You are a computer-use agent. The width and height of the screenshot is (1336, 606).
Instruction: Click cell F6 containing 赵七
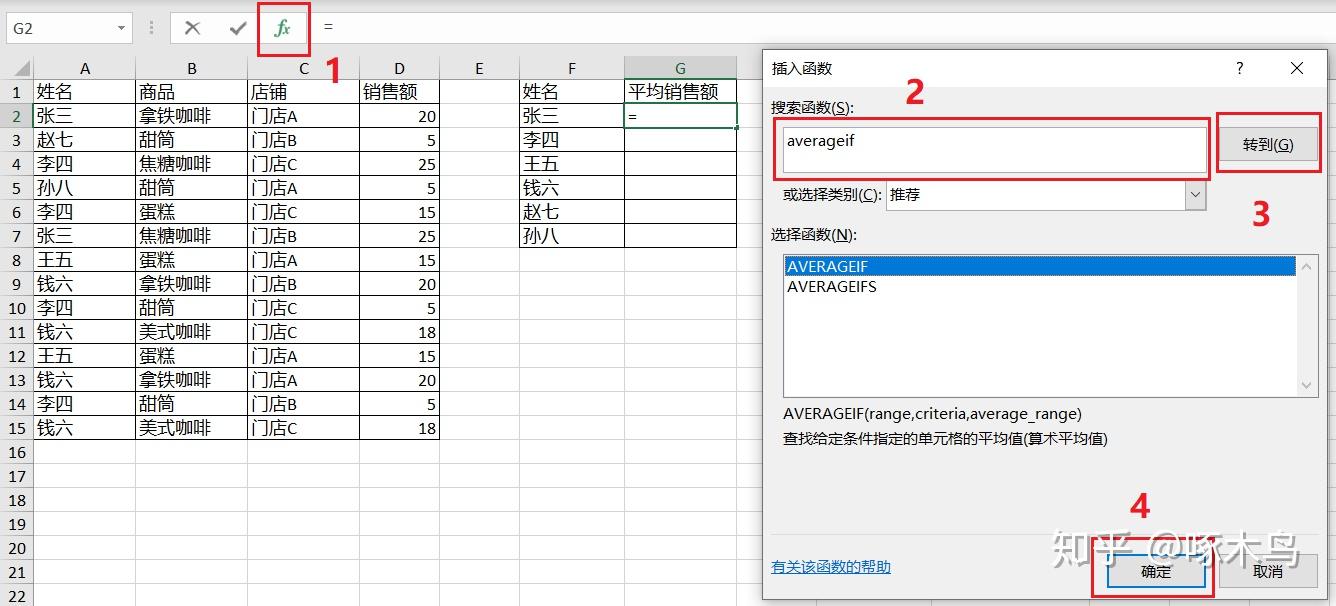(572, 212)
